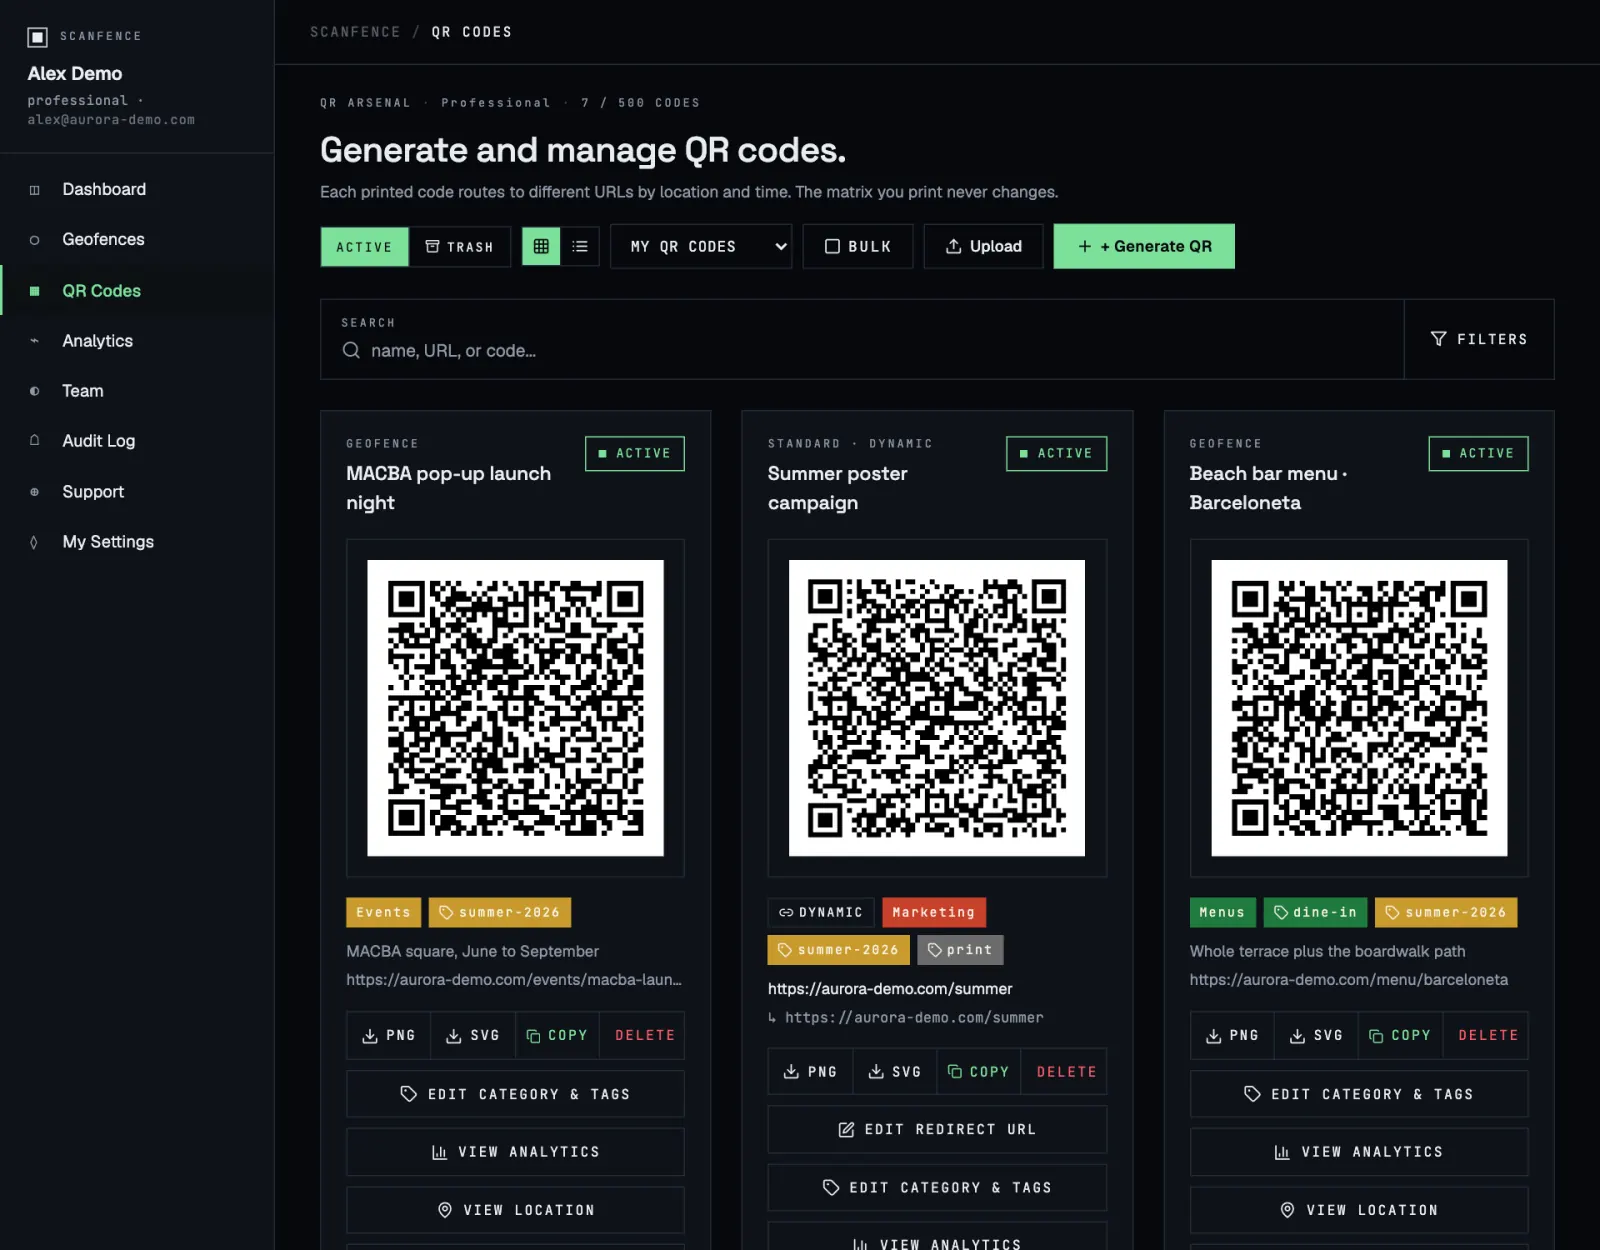This screenshot has width=1600, height=1250.
Task: View analytics for Beach bar menu
Action: click(1359, 1152)
